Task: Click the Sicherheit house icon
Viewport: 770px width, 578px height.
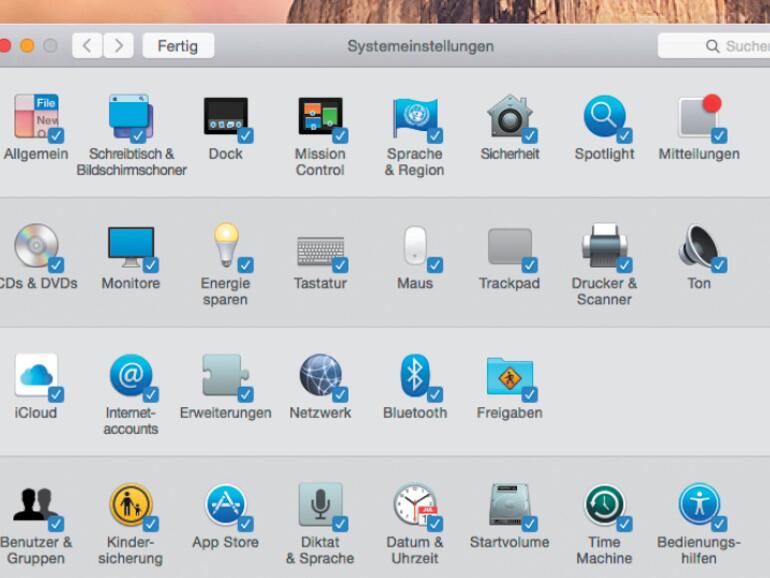Action: click(508, 116)
